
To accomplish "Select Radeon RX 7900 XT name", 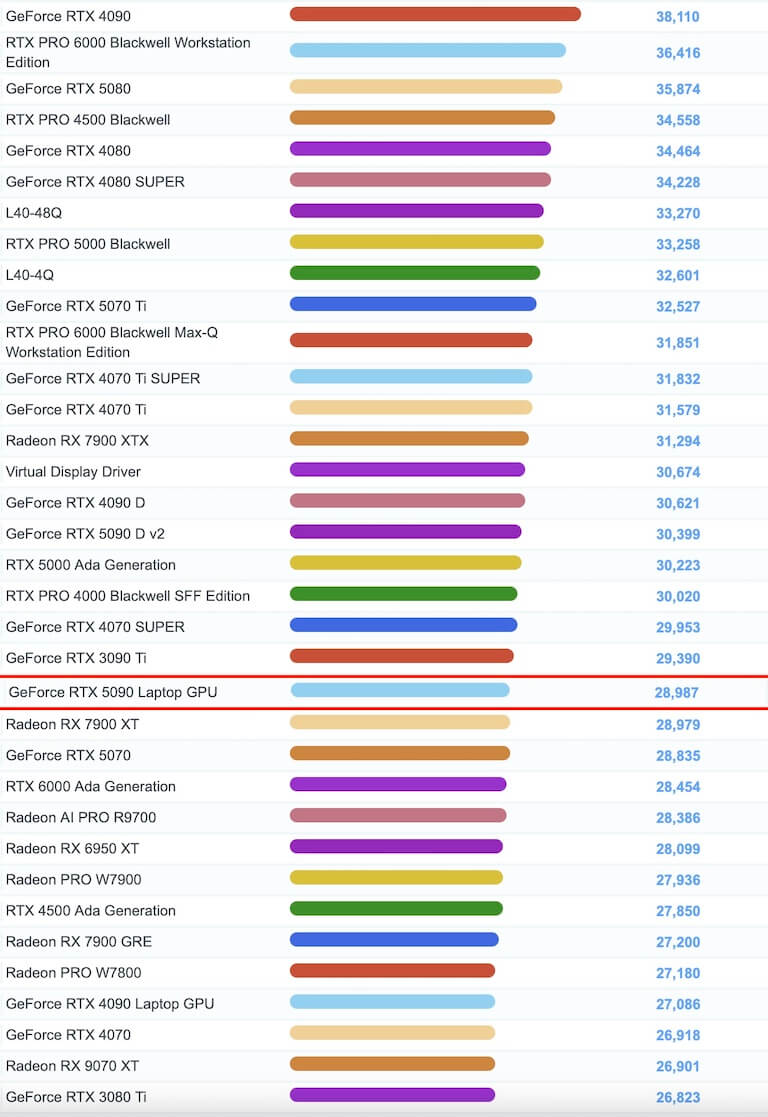I will (x=72, y=724).
